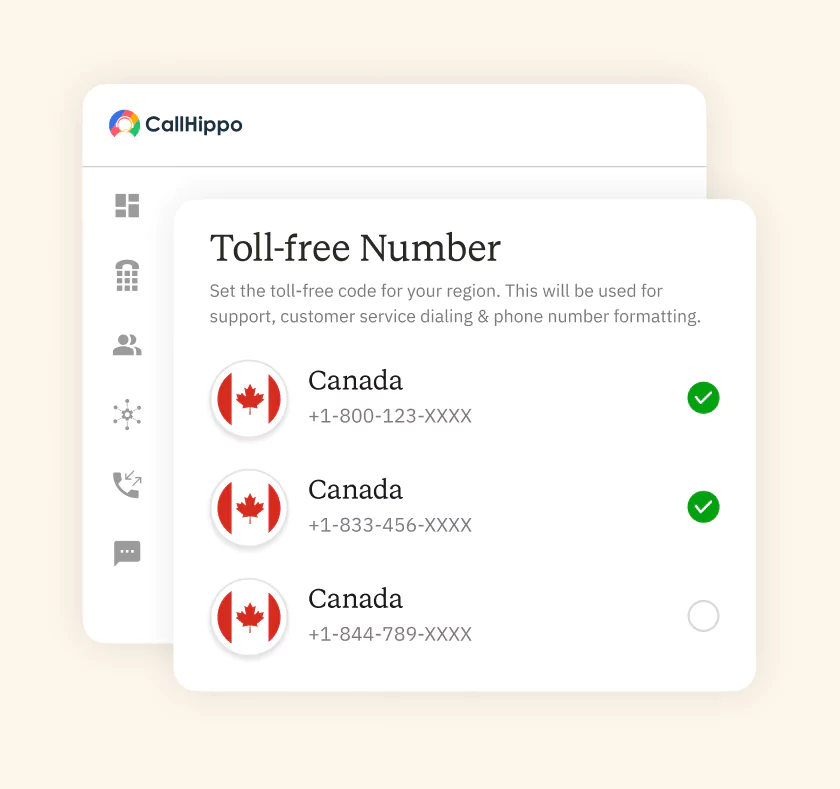Click the CallHippo logo icon

click(x=124, y=124)
